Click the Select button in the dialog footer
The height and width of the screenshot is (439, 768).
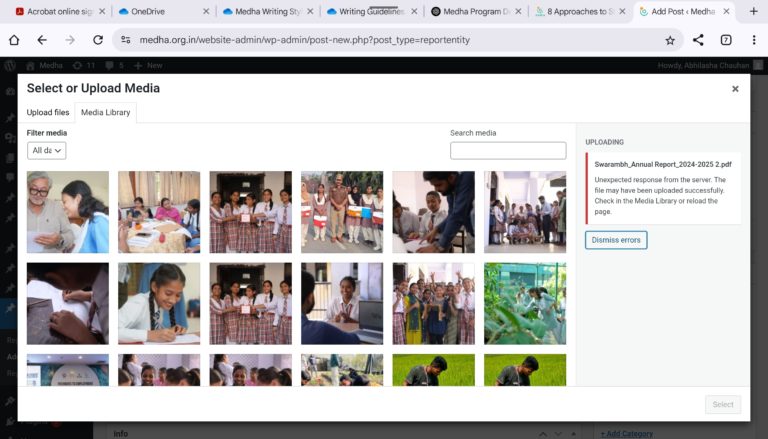pos(723,404)
